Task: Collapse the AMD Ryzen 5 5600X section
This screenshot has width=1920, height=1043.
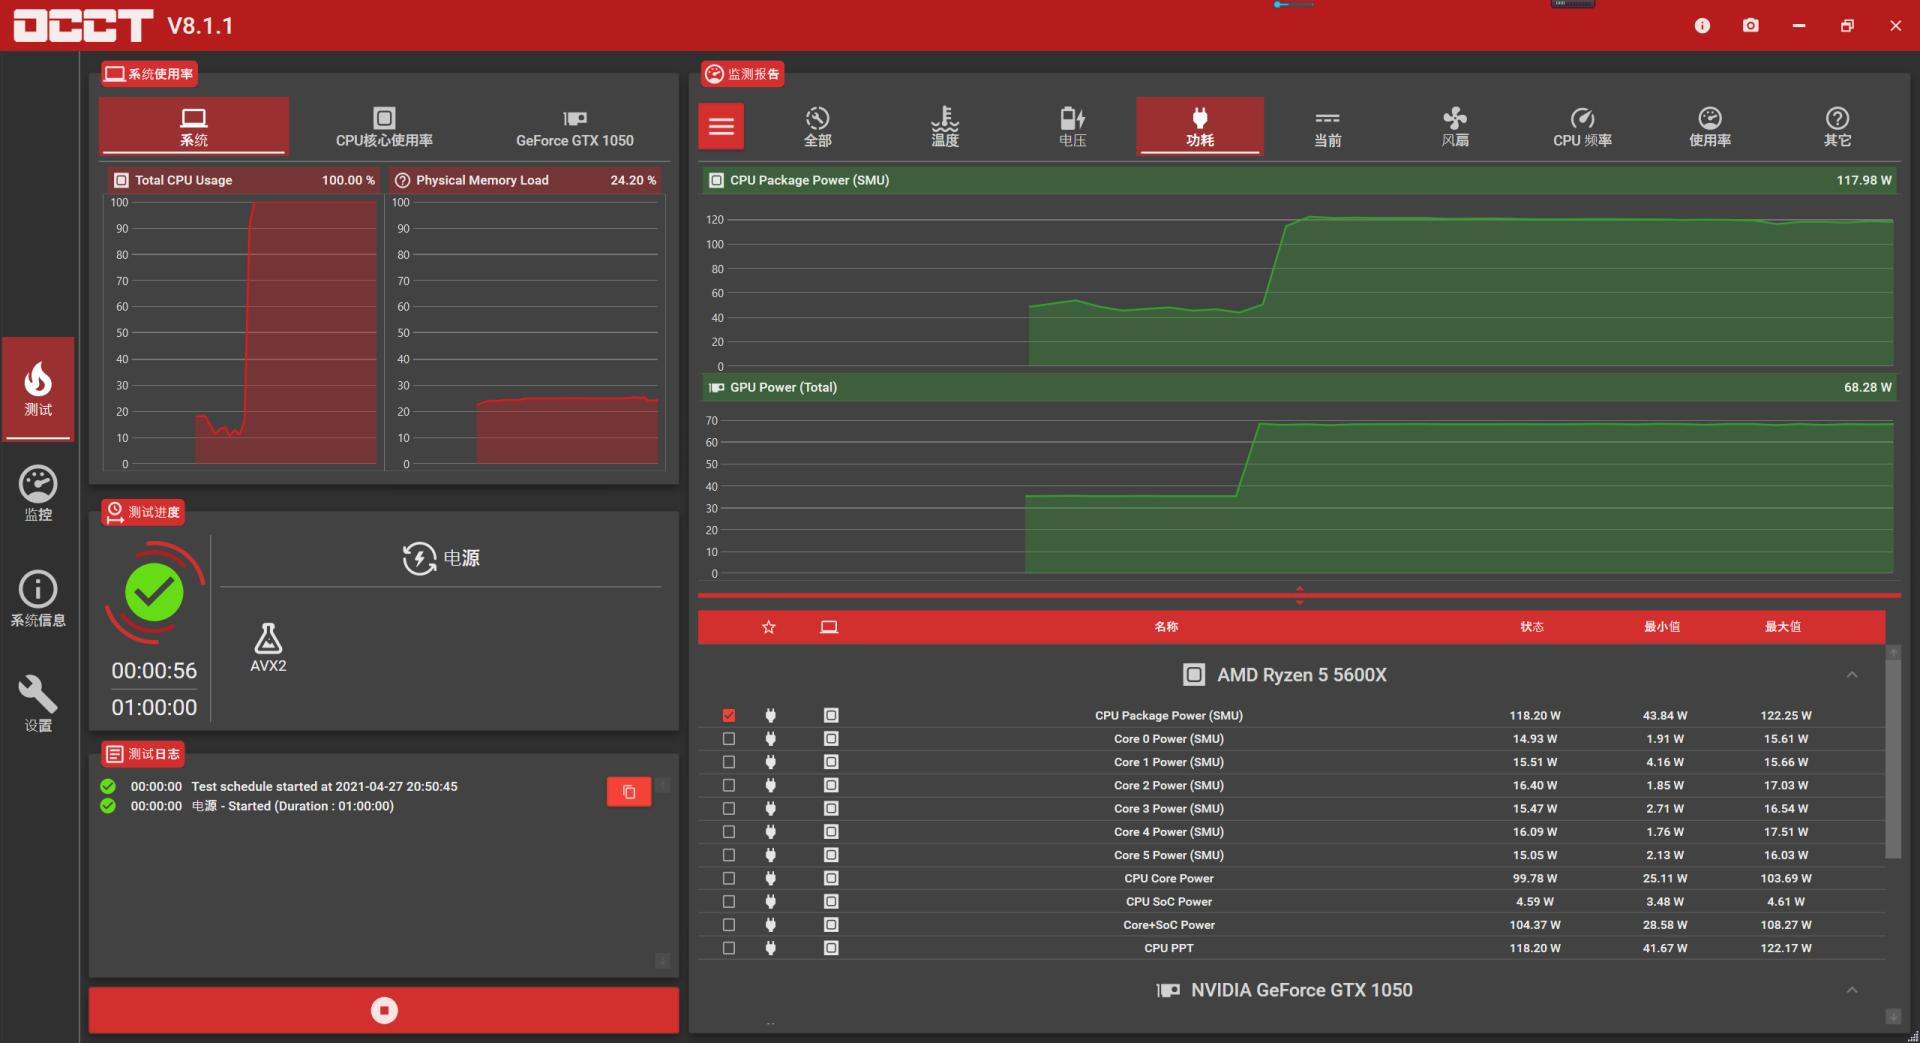Action: click(1851, 675)
